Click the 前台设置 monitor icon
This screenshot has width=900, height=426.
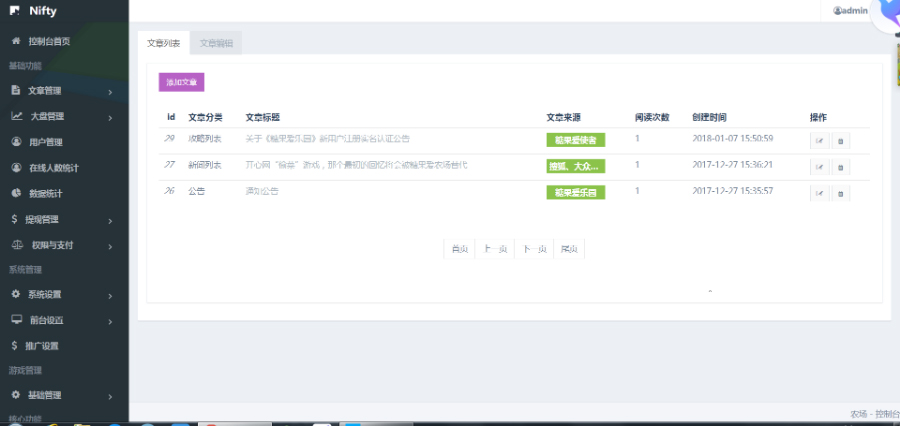tap(17, 320)
